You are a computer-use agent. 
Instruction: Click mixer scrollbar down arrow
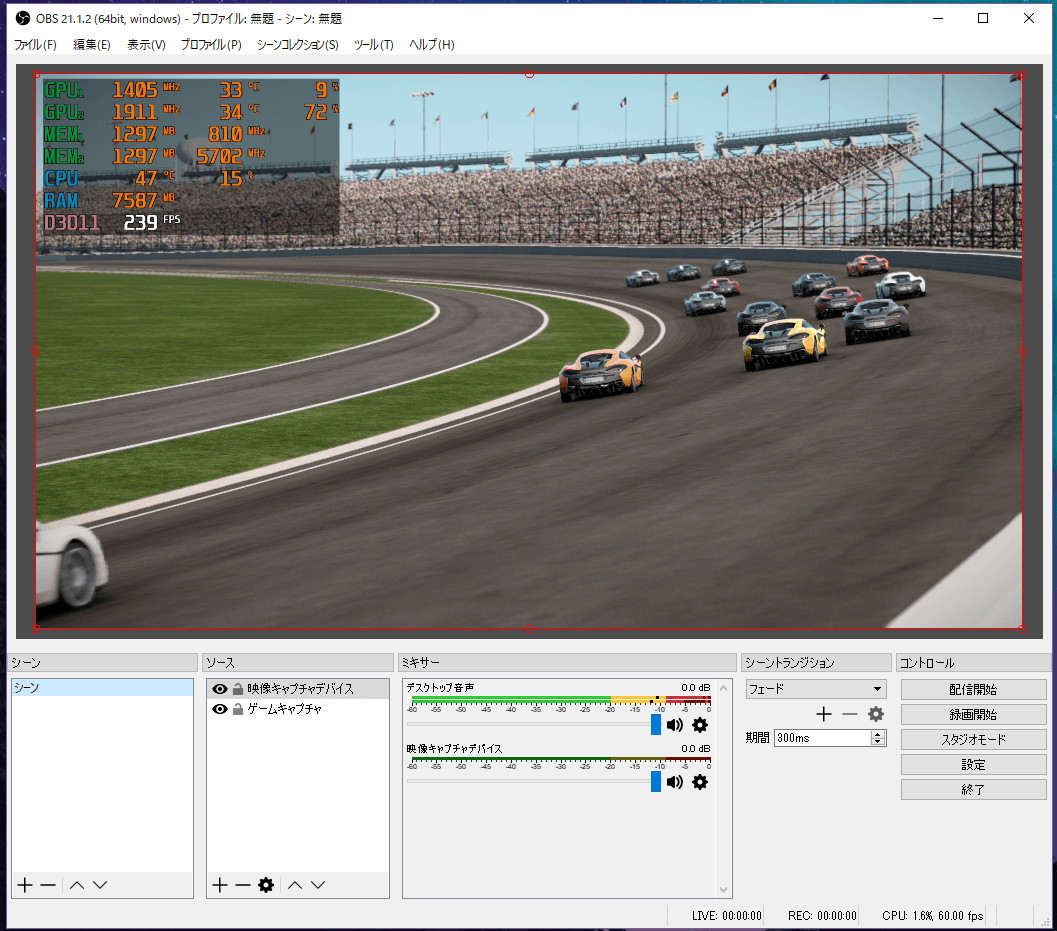(723, 889)
